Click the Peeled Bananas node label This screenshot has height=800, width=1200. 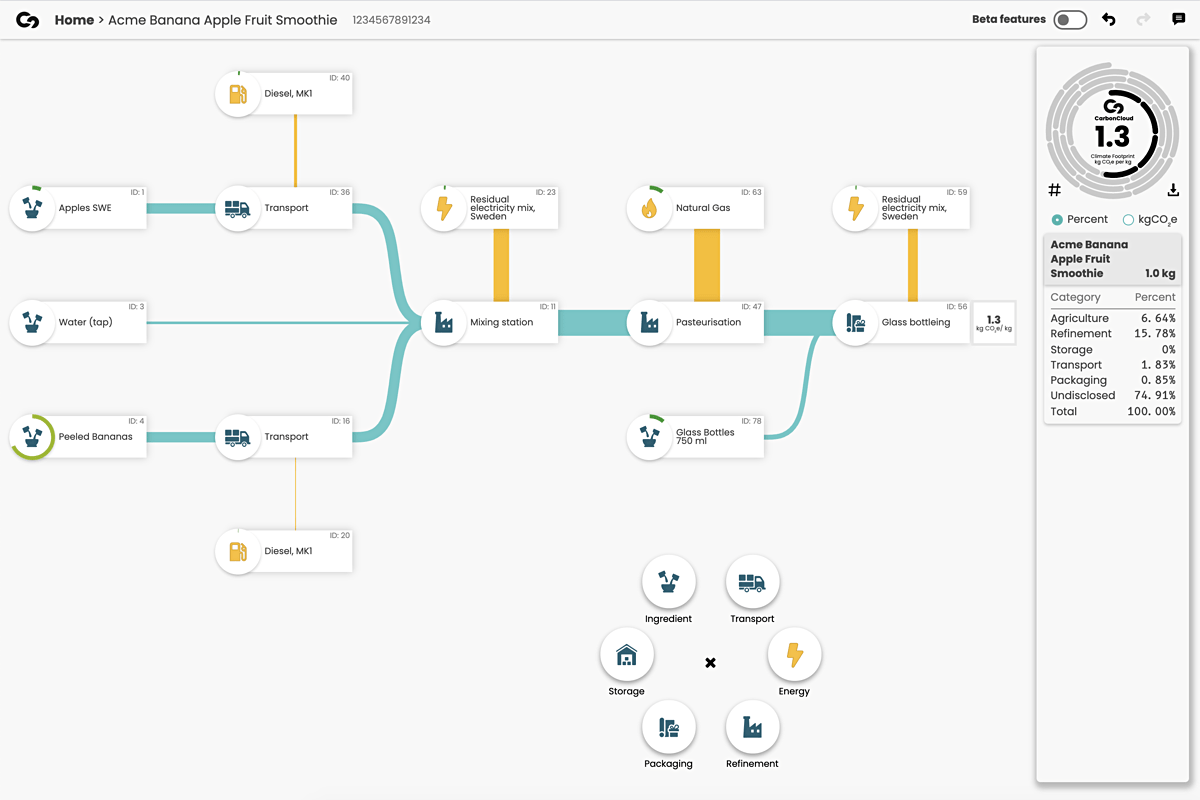pyautogui.click(x=95, y=437)
